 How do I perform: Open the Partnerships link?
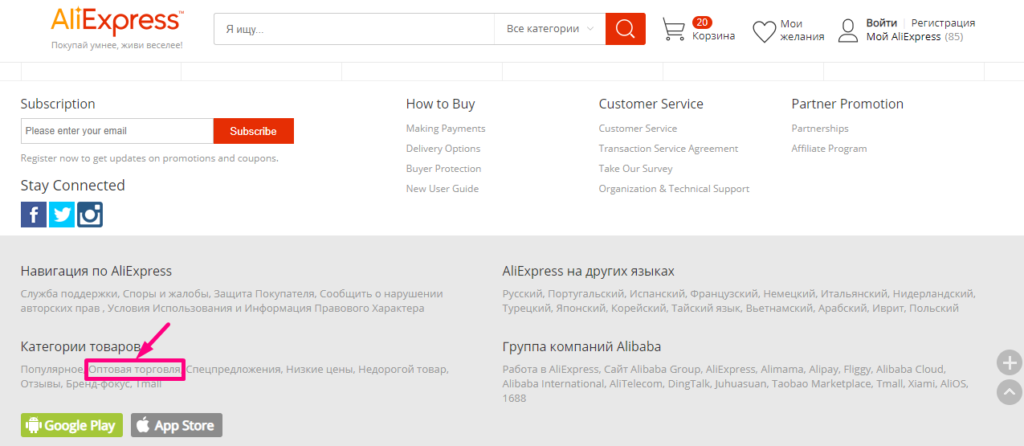tap(820, 128)
